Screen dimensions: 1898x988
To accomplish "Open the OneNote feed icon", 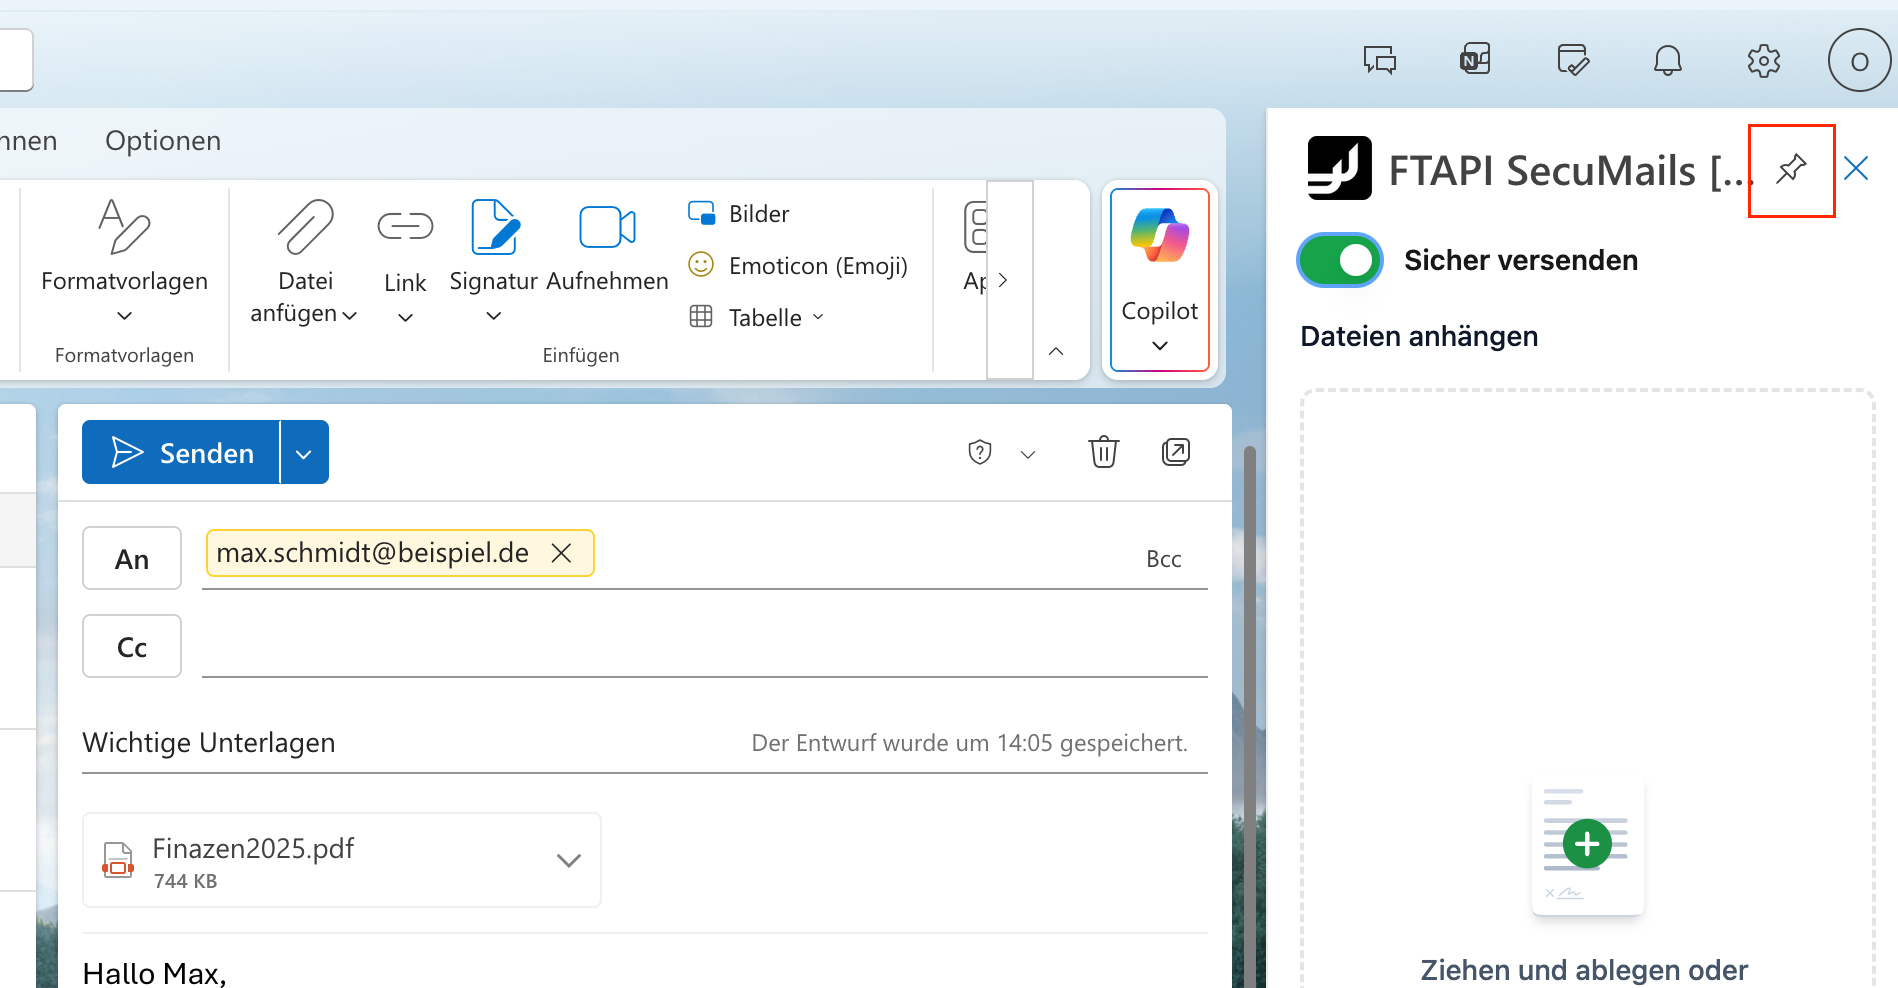I will tap(1475, 60).
